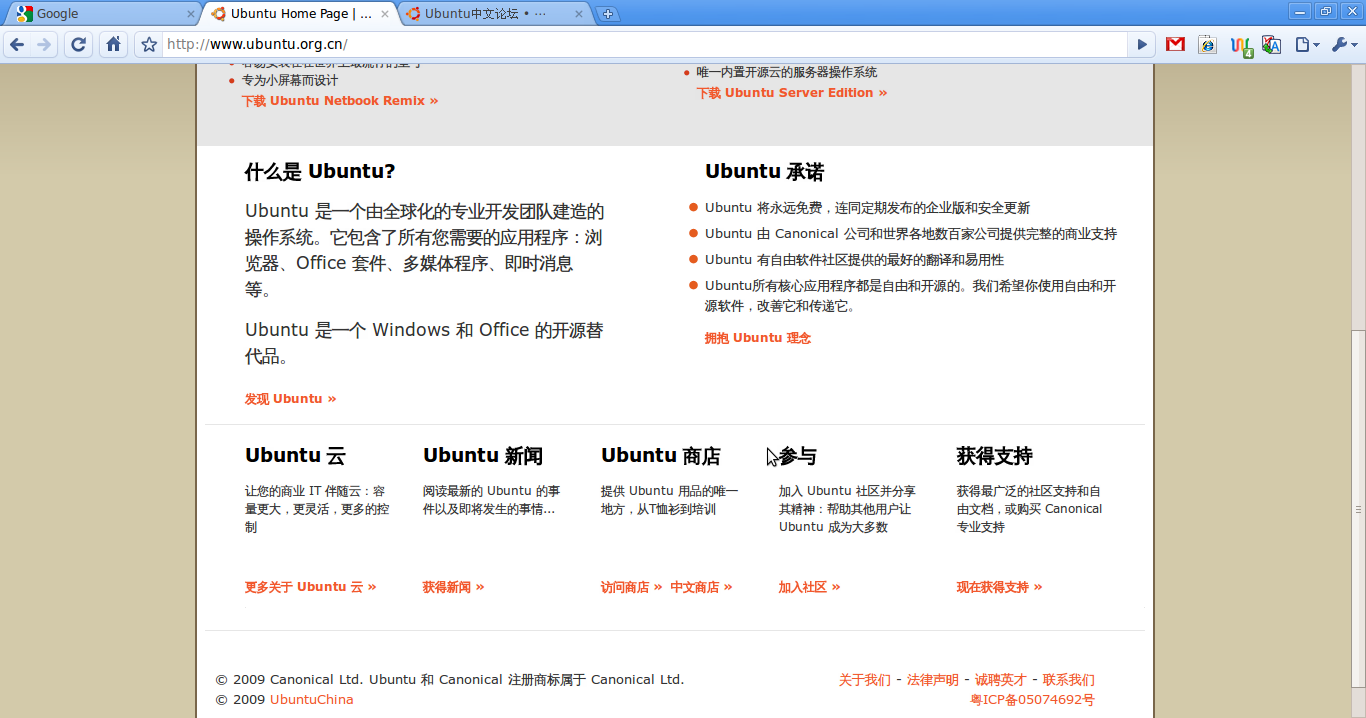Image resolution: width=1366 pixels, height=718 pixels.
Task: Click the 诚聘英才 footer link
Action: (1000, 680)
